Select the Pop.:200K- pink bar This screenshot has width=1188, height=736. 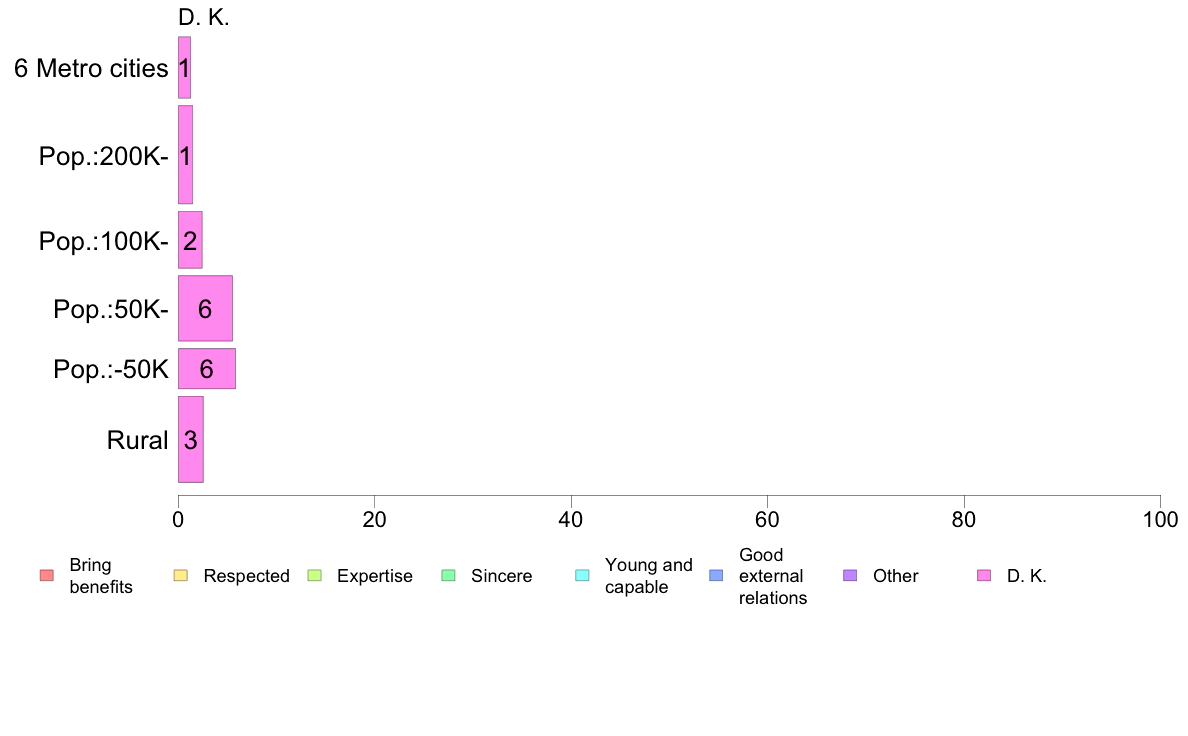pyautogui.click(x=186, y=155)
